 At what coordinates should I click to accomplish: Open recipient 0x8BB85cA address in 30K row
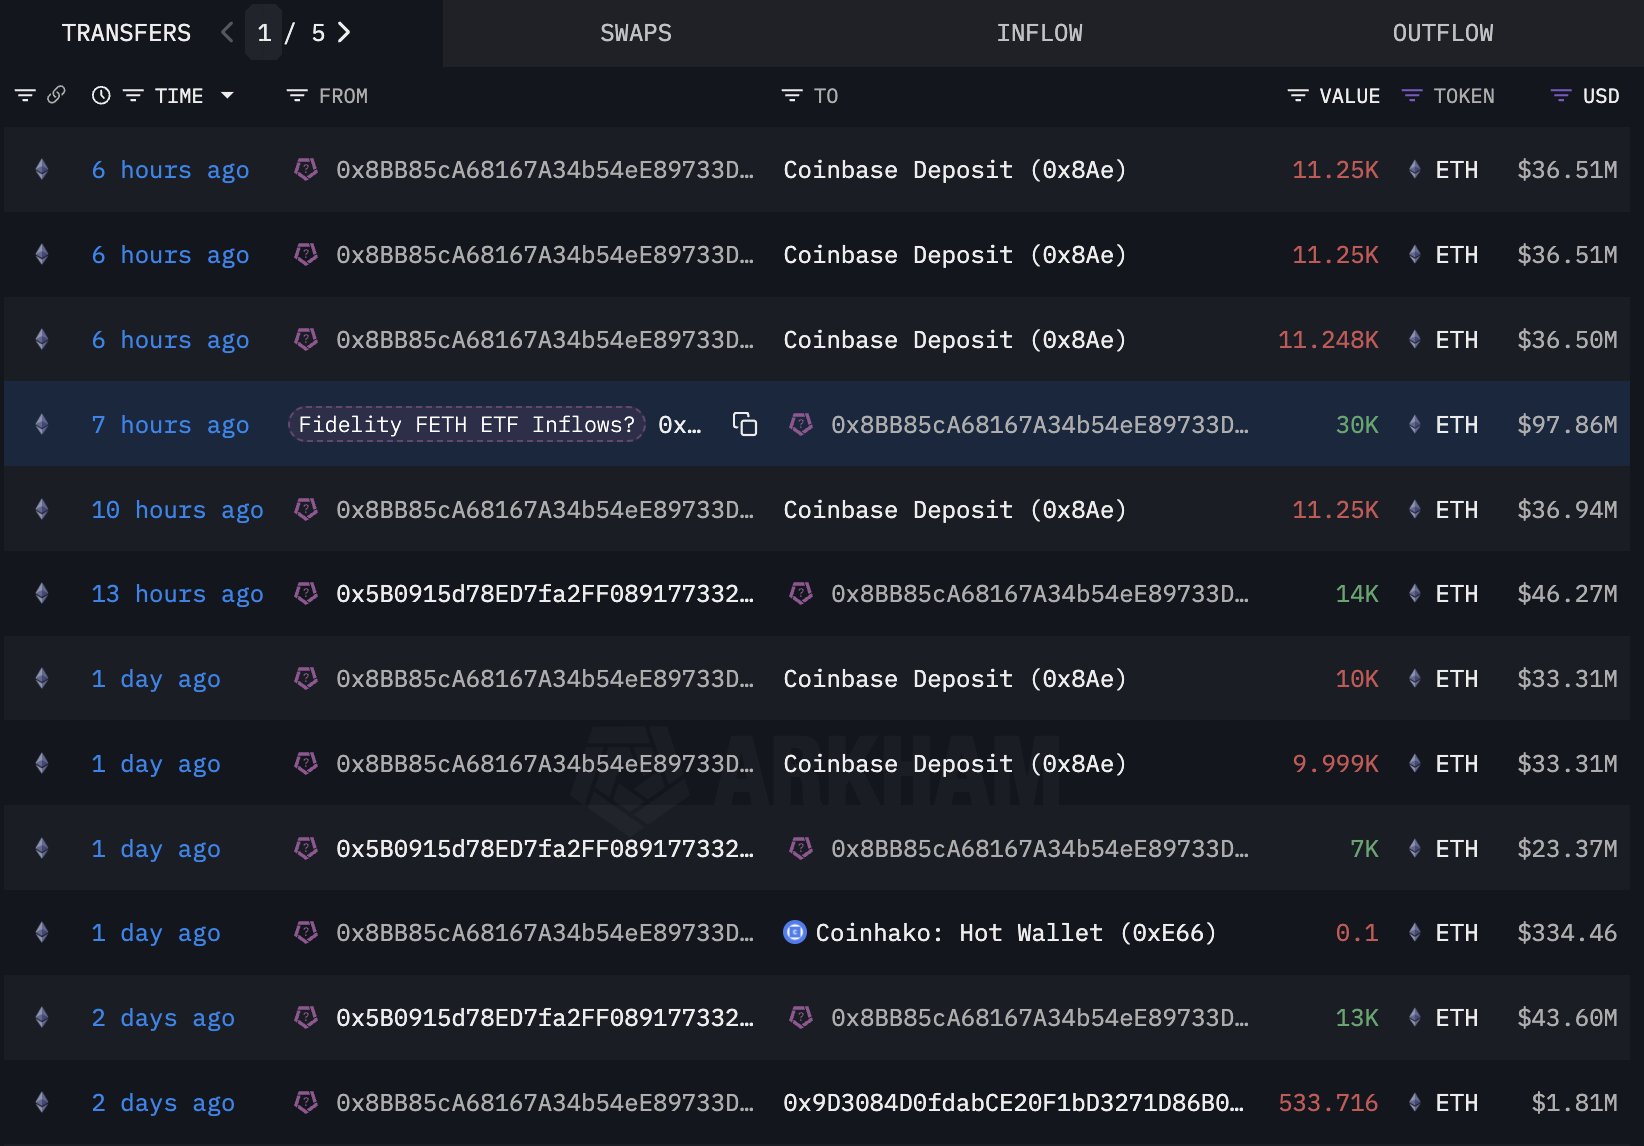tap(1040, 425)
